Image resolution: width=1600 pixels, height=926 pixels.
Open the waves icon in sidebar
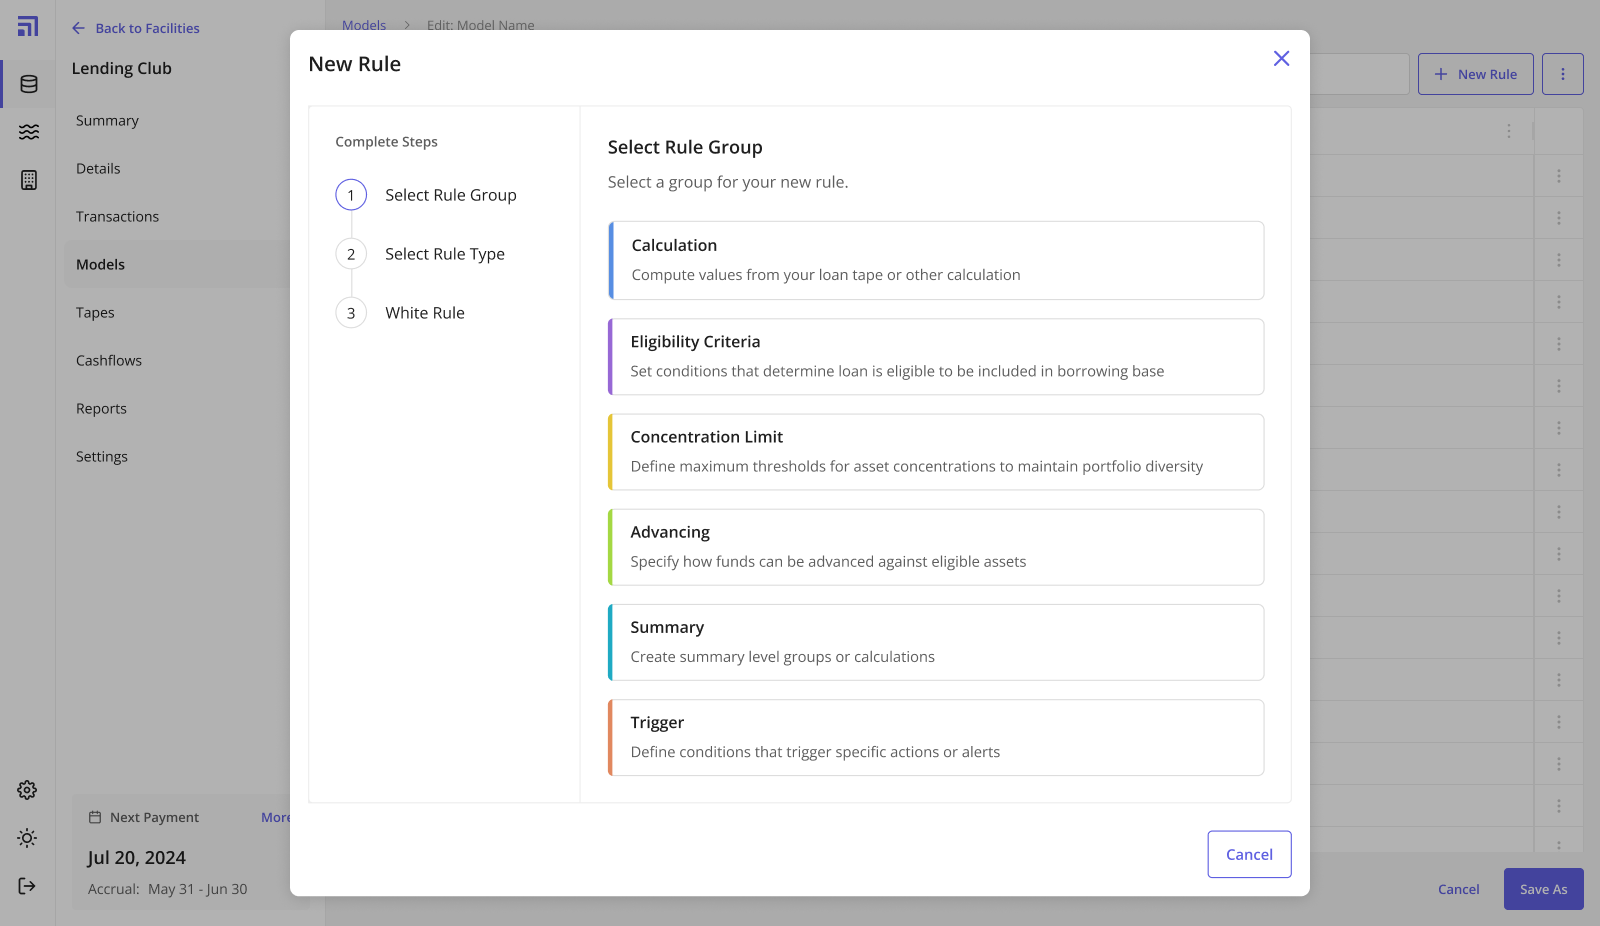tap(29, 132)
